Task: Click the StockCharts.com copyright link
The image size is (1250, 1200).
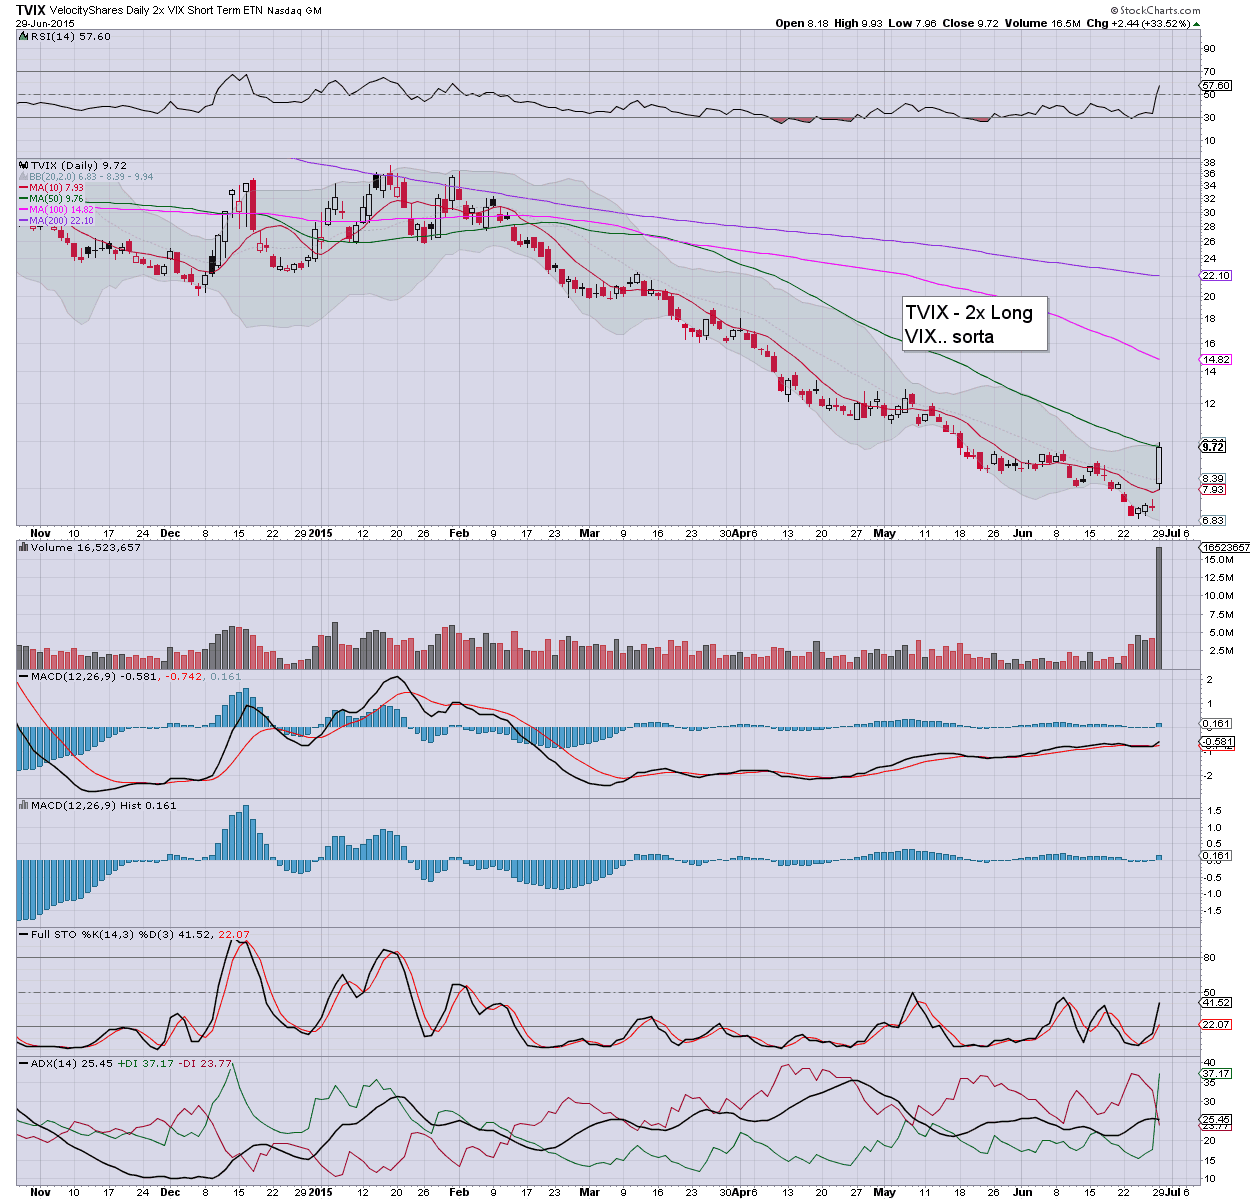Action: coord(1156,9)
